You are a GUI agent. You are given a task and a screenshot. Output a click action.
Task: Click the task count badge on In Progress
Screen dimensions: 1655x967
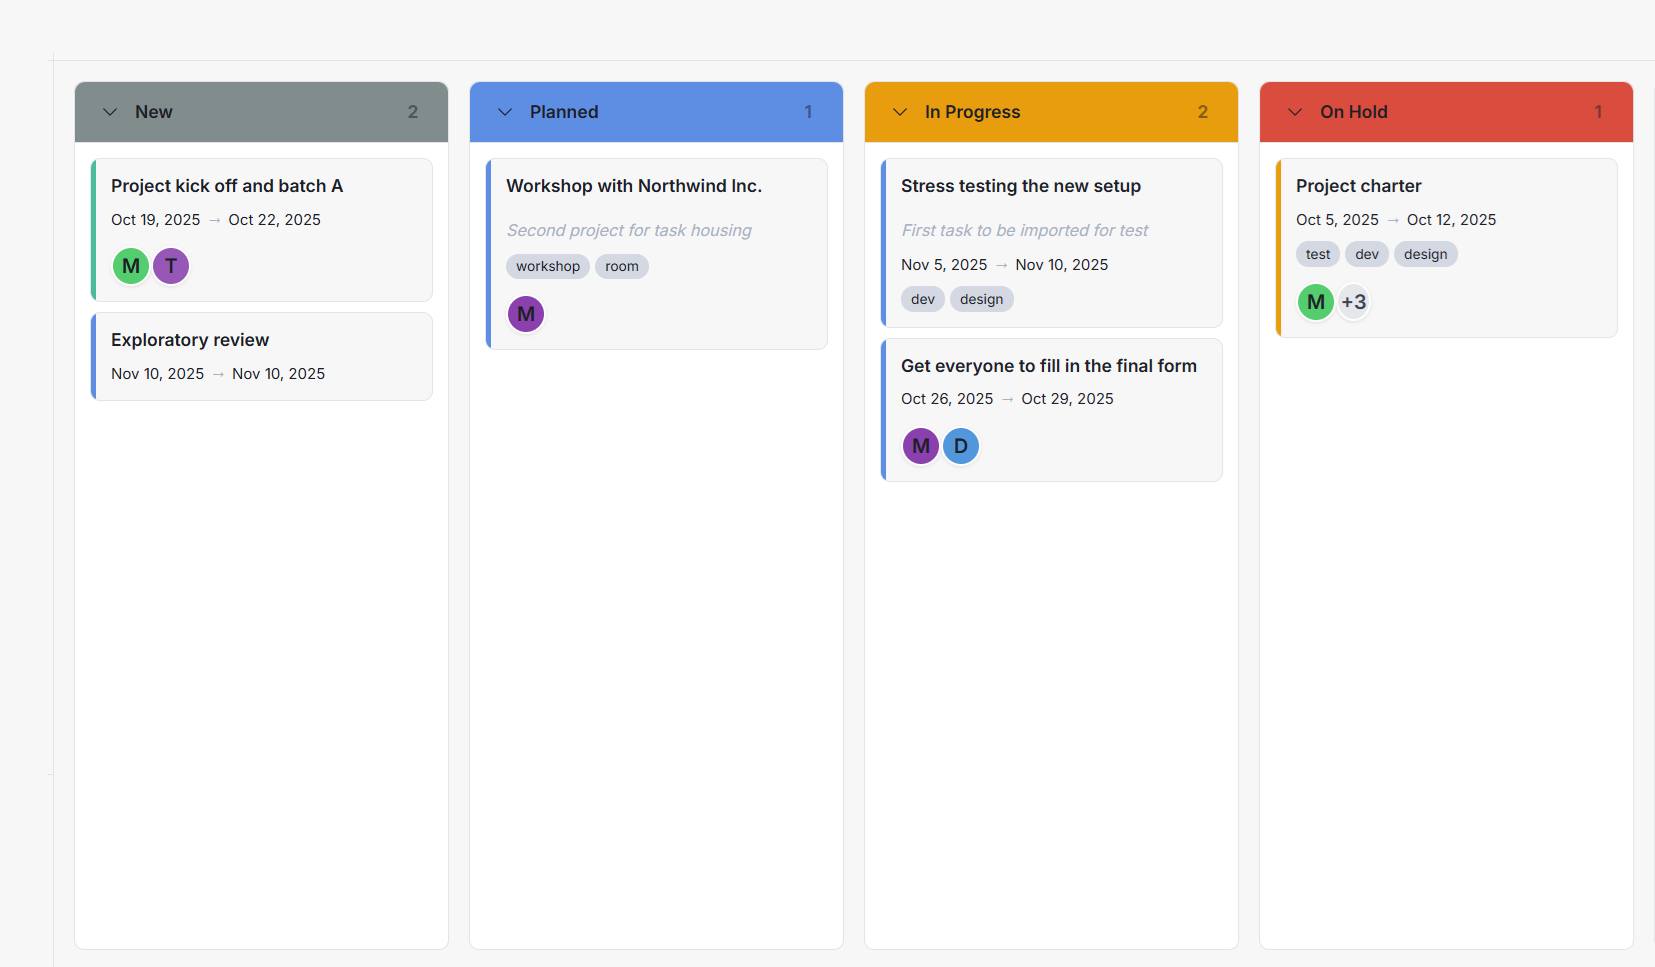(x=1203, y=111)
